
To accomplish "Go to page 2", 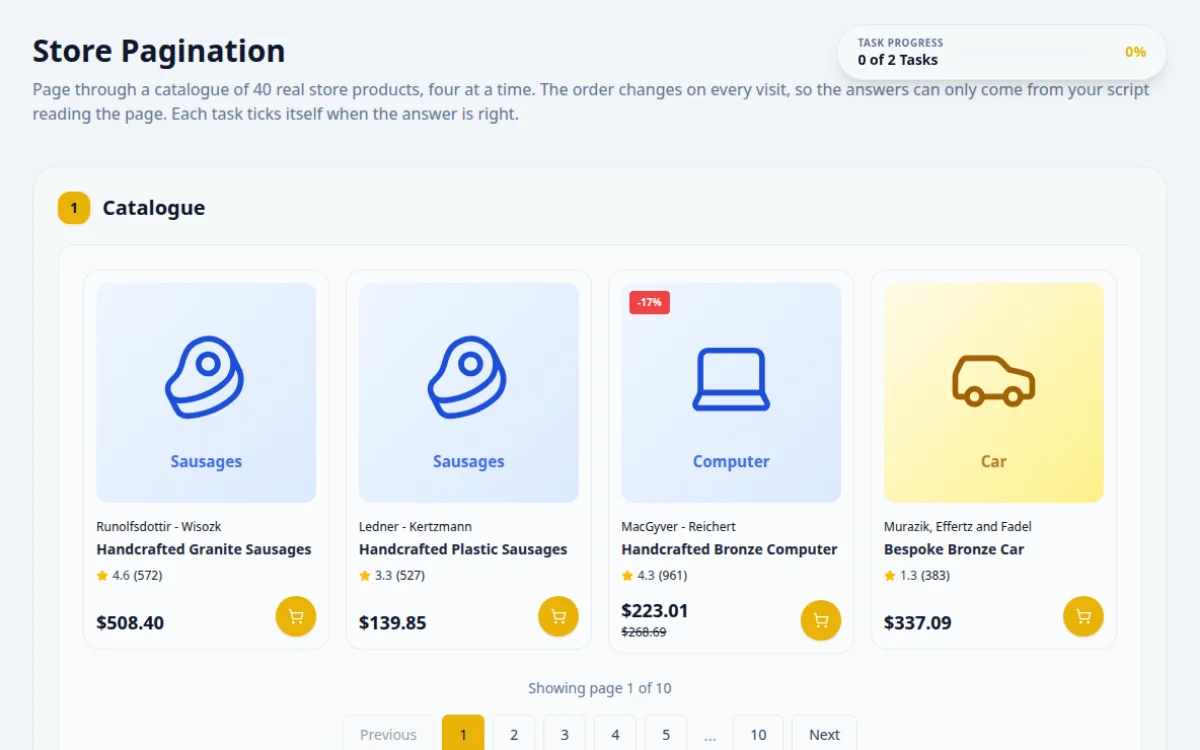I will [514, 734].
